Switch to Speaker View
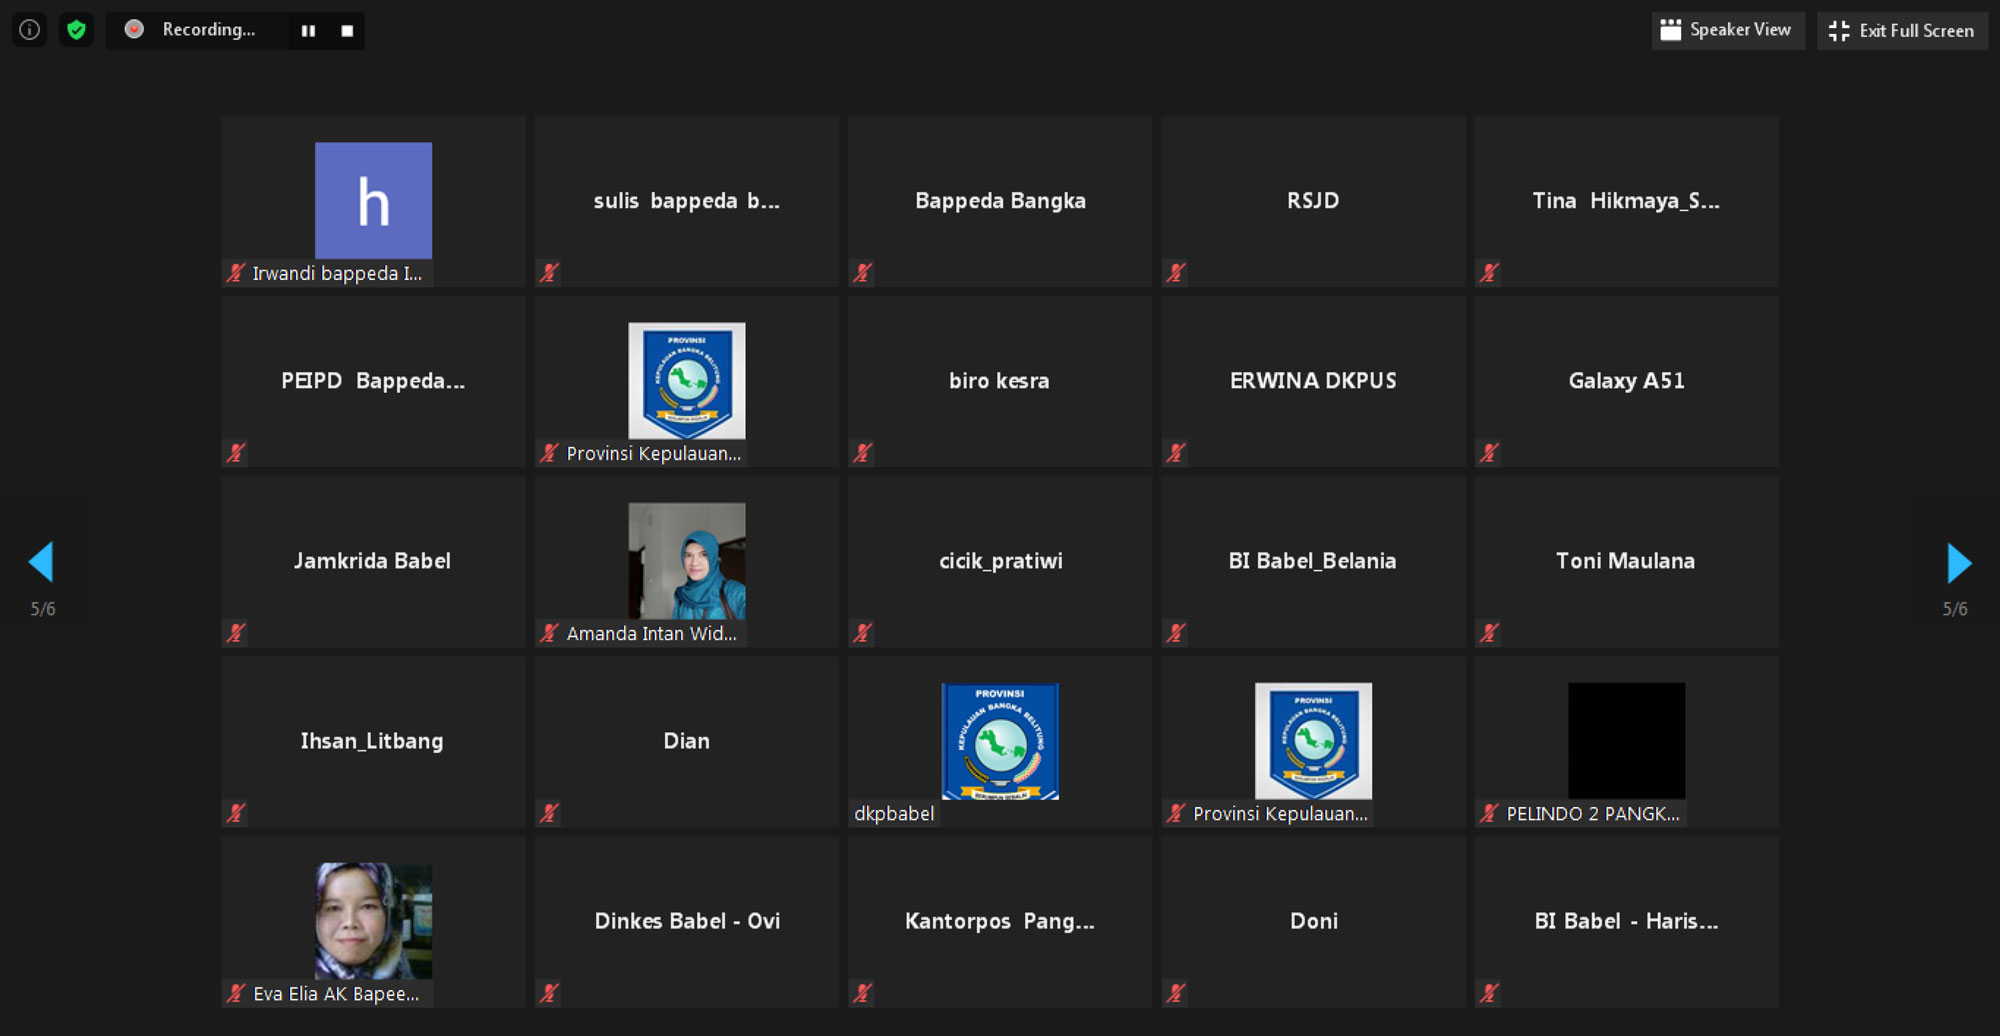 coord(1727,30)
